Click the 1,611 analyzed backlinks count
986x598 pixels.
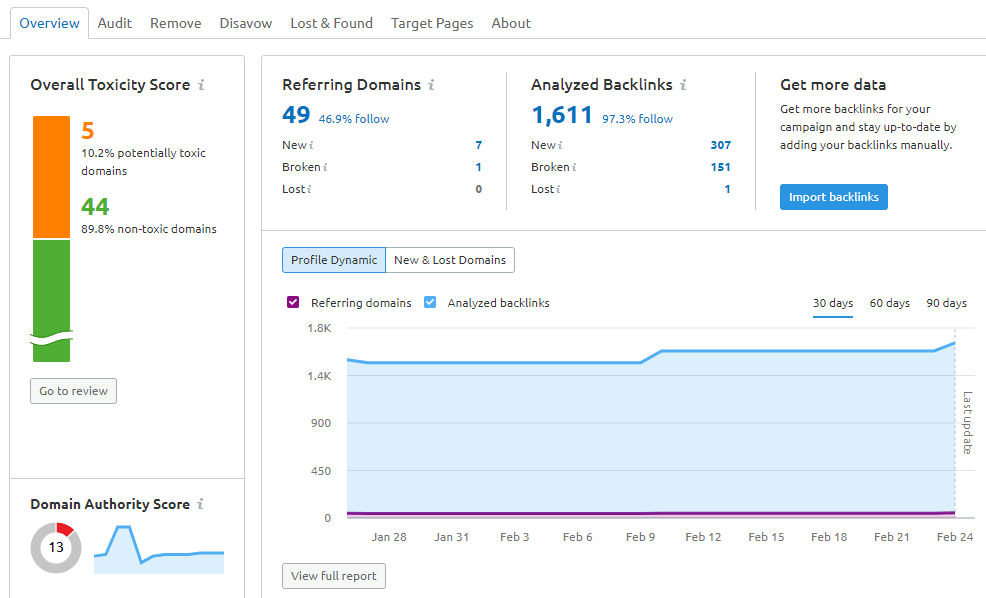tap(562, 115)
